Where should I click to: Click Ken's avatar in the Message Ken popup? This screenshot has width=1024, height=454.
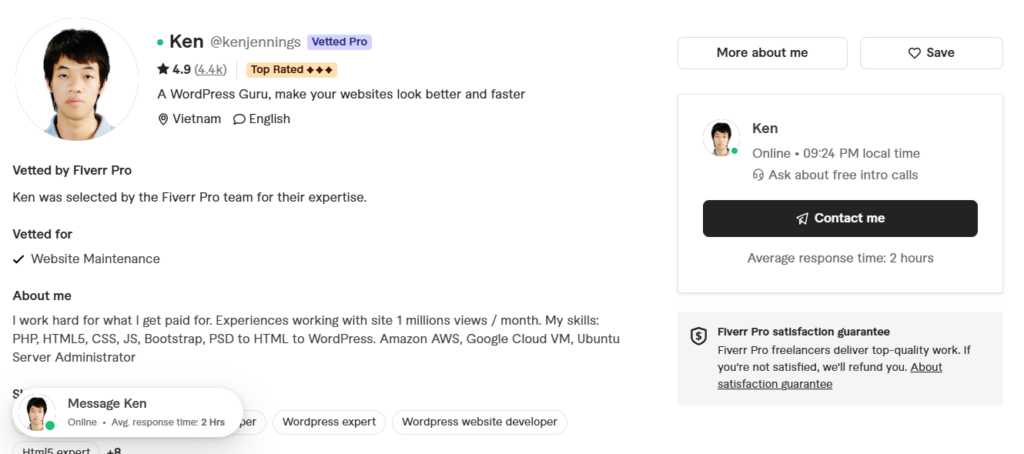pos(37,413)
